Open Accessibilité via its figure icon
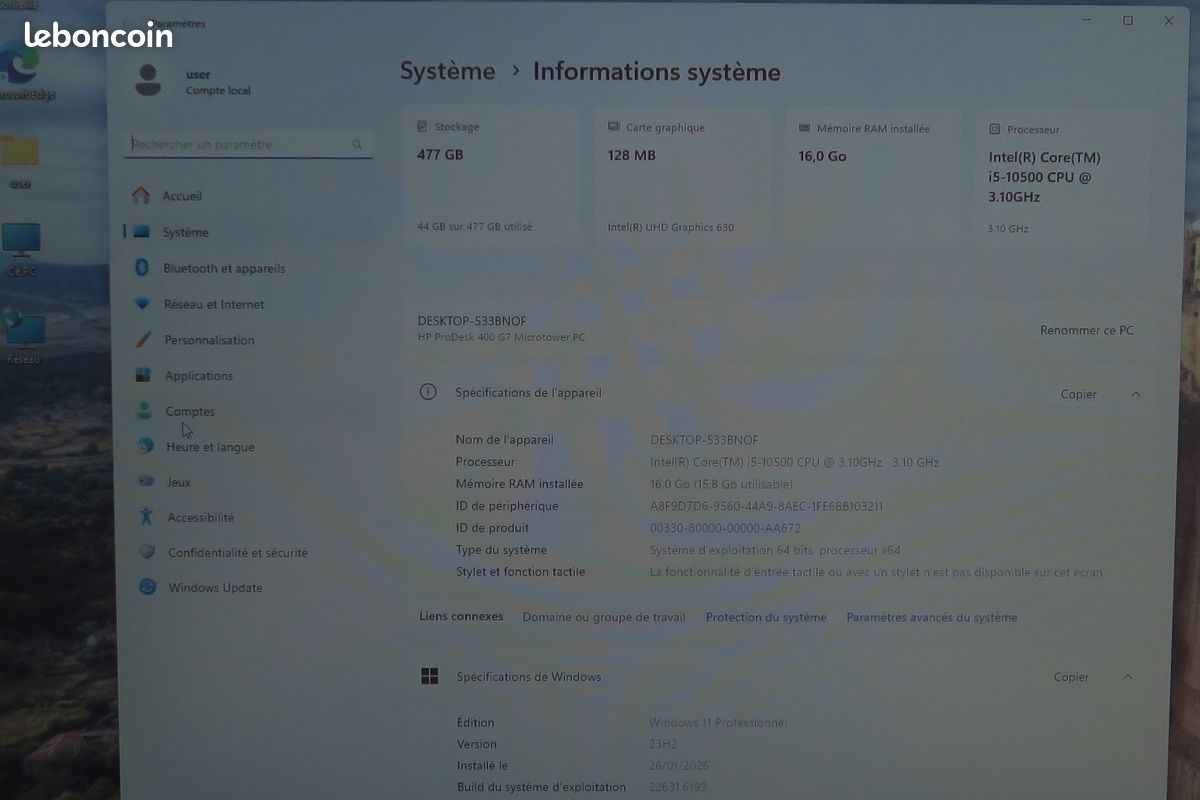 147,517
